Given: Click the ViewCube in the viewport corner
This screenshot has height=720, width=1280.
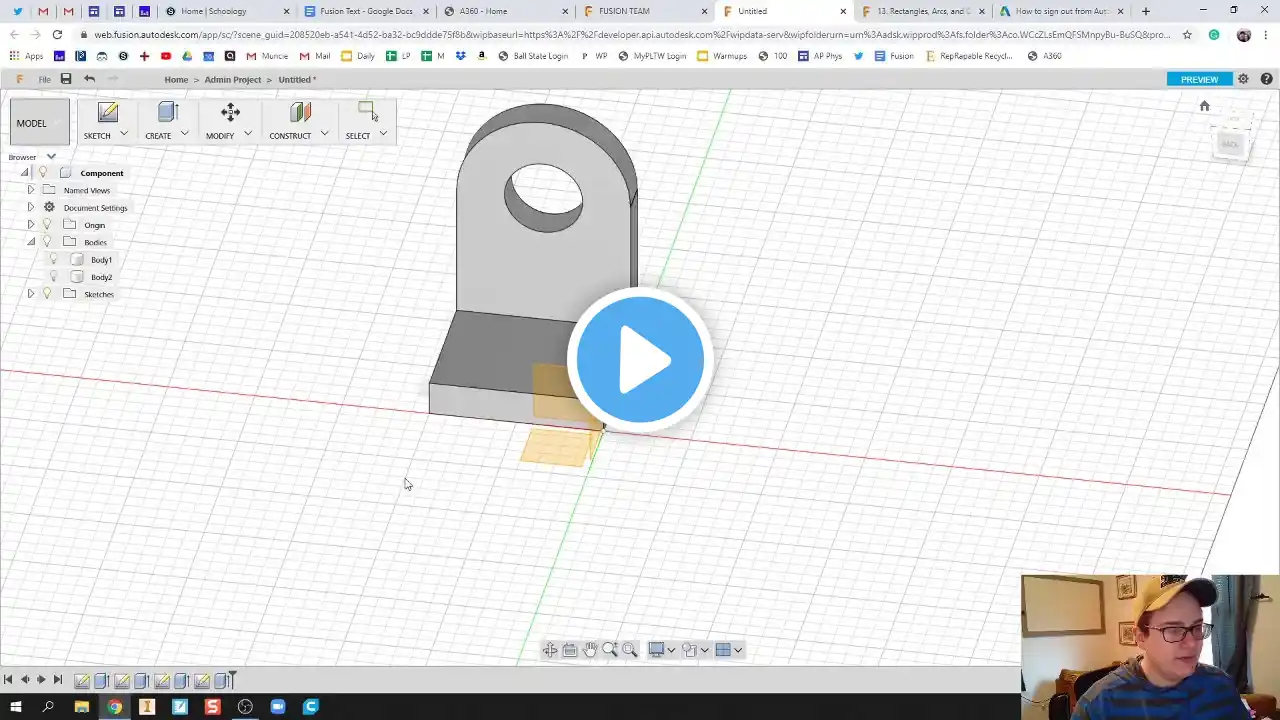Looking at the screenshot, I should [x=1230, y=138].
